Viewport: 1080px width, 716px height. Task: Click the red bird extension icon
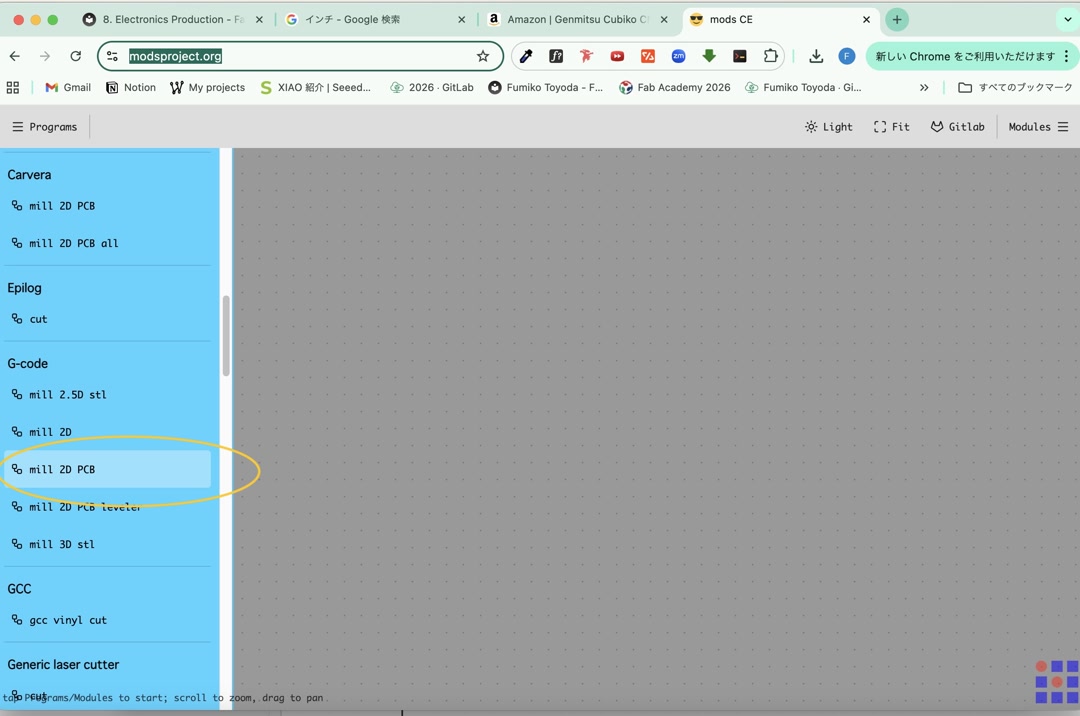(586, 56)
